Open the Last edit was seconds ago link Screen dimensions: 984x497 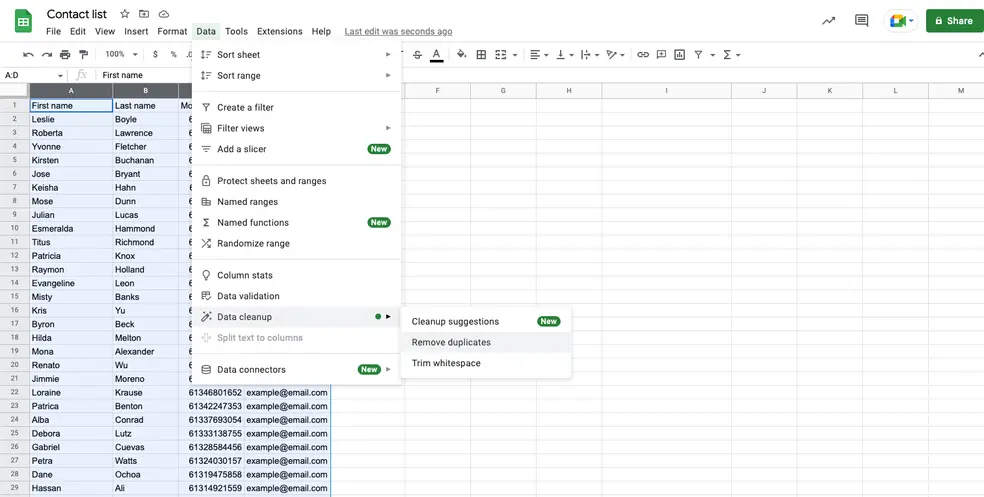pyautogui.click(x=398, y=31)
